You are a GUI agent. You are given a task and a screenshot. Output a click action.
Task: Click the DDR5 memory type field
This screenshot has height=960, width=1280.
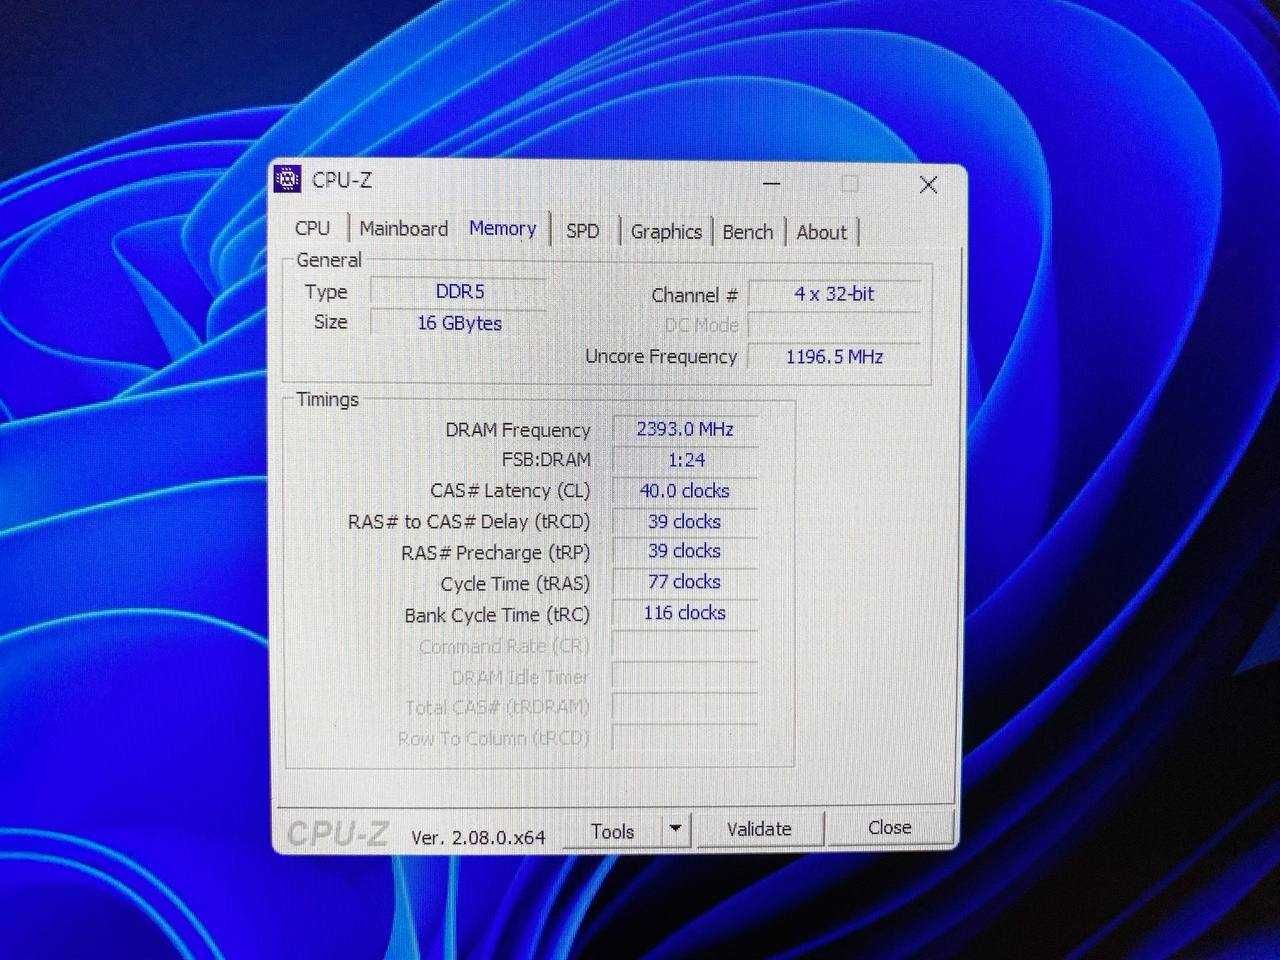coord(459,292)
